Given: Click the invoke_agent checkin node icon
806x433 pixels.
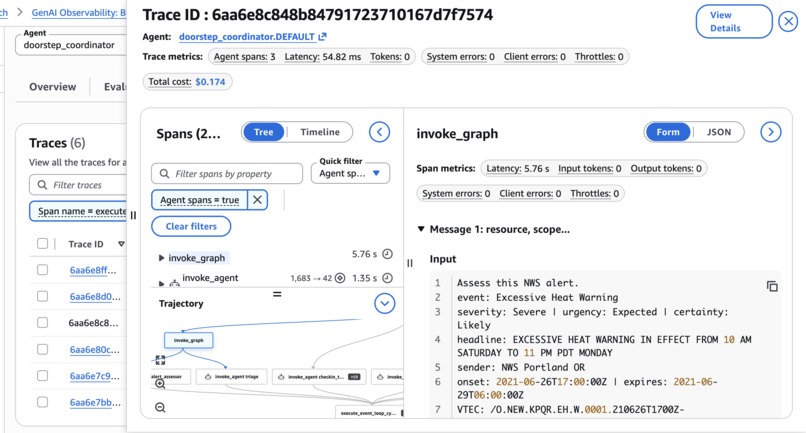Looking at the screenshot, I should [x=281, y=377].
